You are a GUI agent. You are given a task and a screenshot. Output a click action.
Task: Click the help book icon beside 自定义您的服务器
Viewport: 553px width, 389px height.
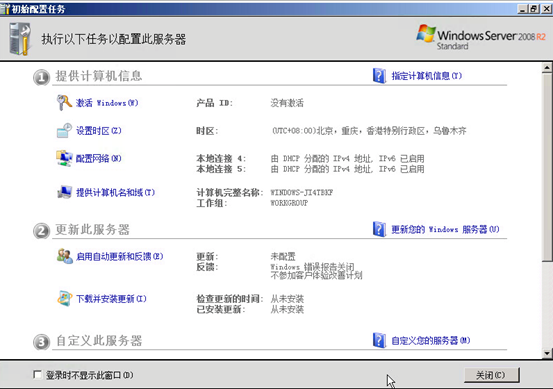(x=379, y=340)
